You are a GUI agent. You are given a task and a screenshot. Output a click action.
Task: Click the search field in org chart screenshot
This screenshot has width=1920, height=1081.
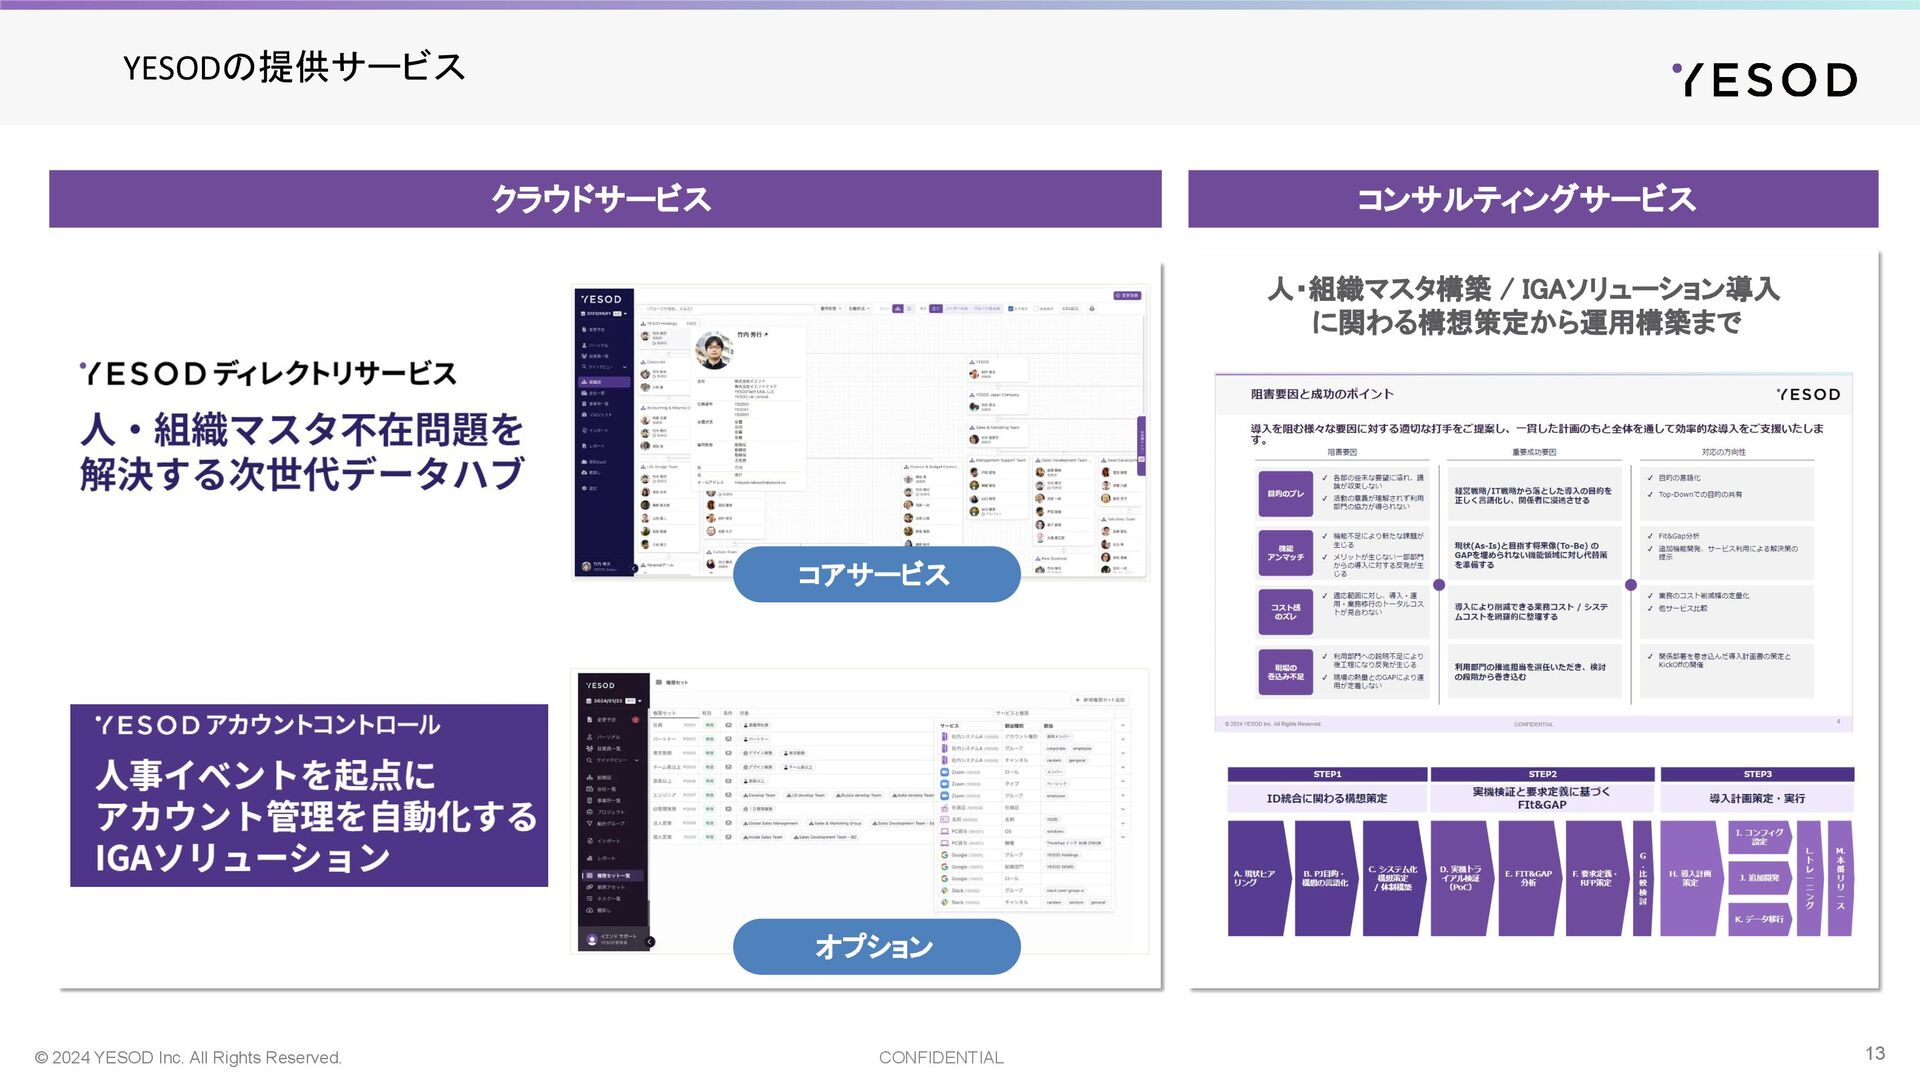point(728,309)
